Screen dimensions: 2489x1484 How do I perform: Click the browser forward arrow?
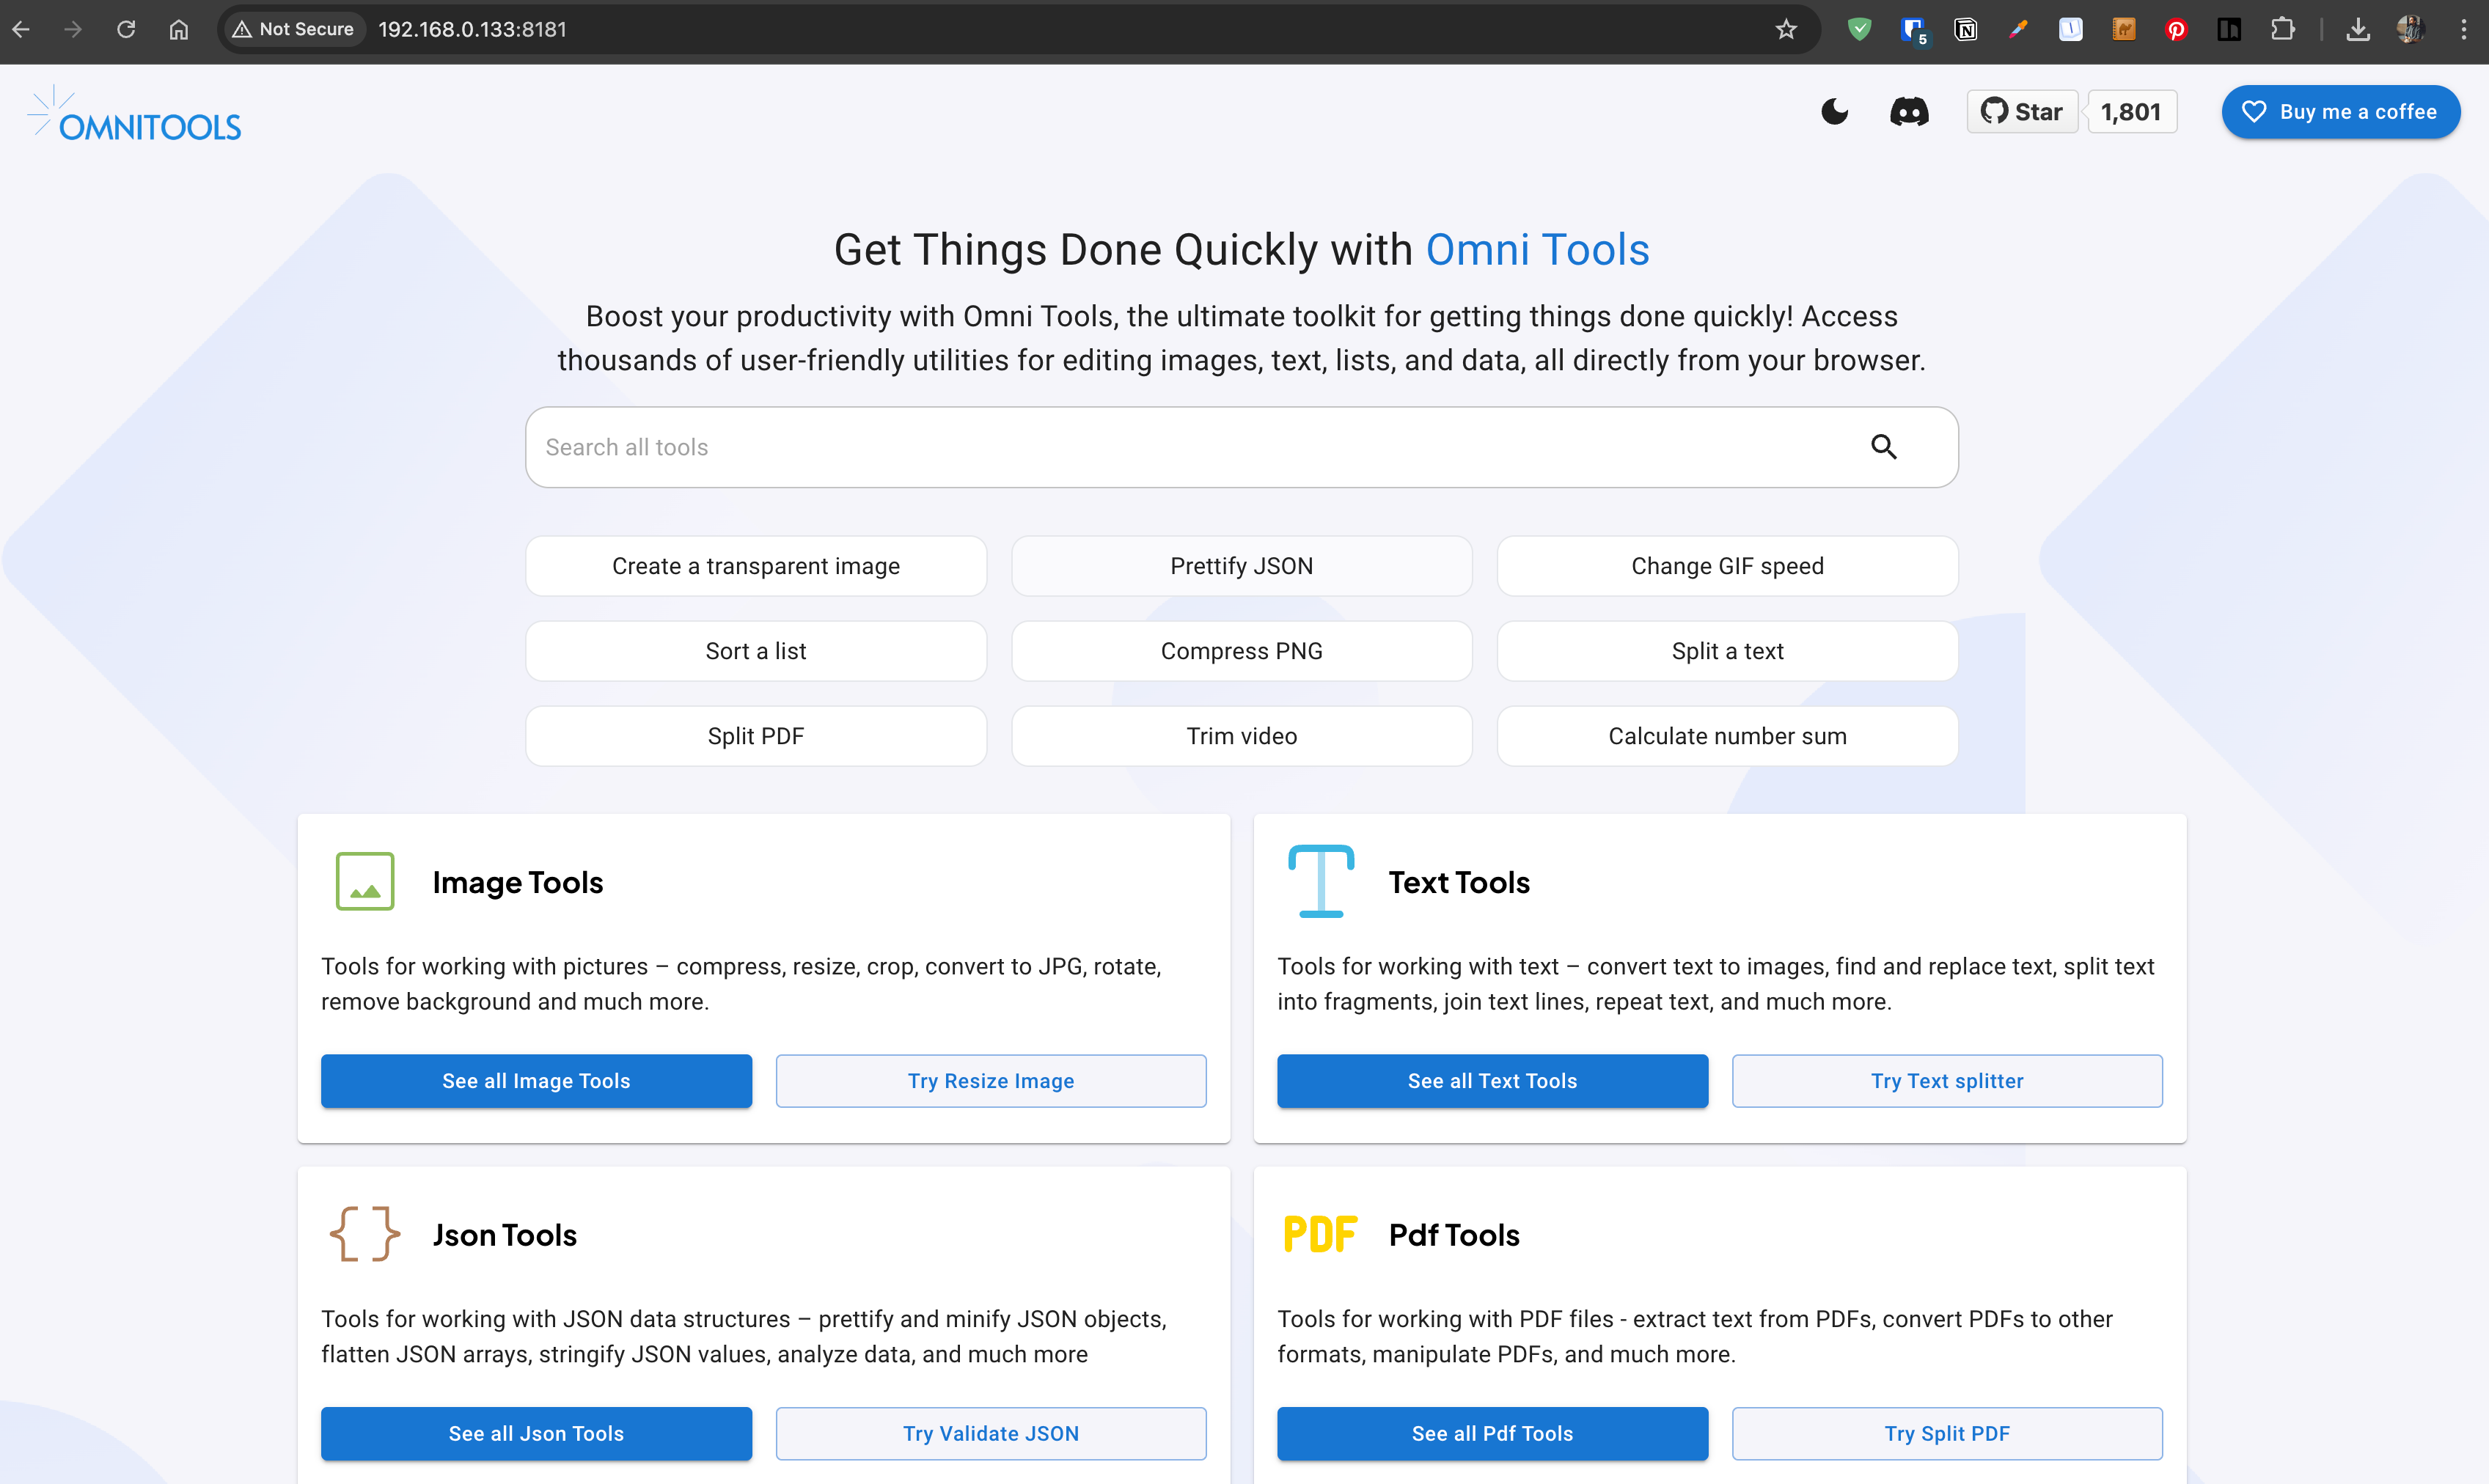coord(73,29)
